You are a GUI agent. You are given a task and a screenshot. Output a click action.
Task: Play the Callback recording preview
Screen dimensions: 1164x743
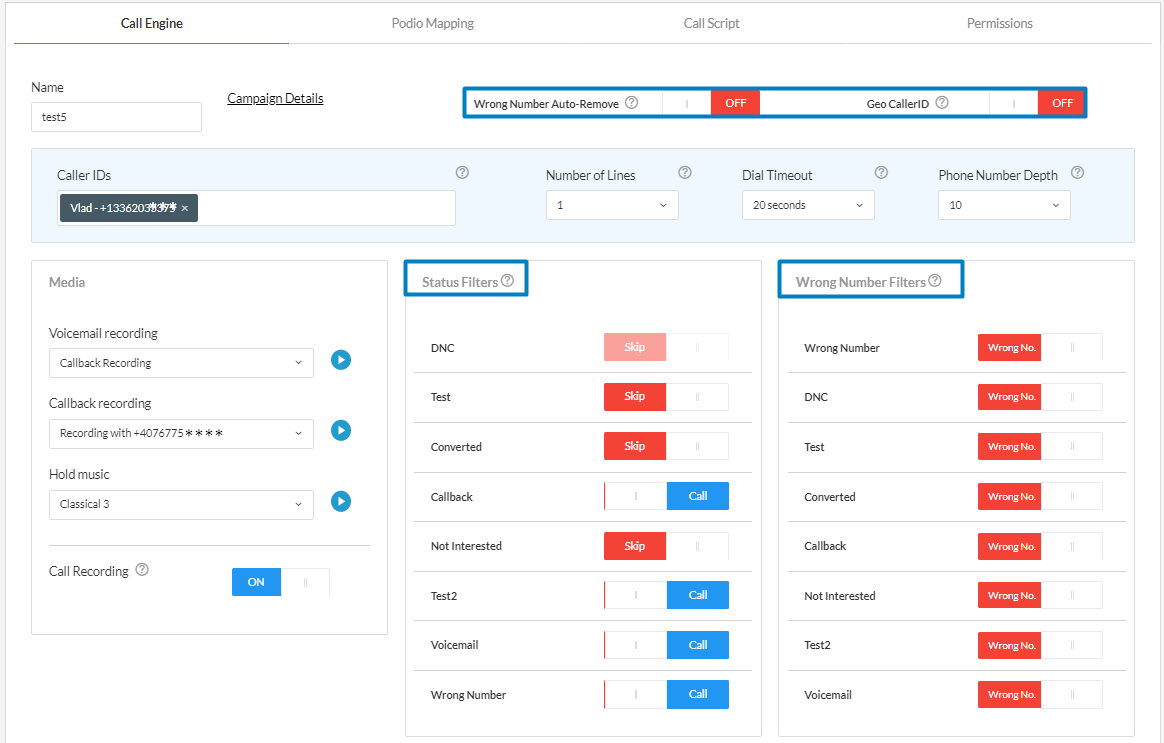point(341,430)
